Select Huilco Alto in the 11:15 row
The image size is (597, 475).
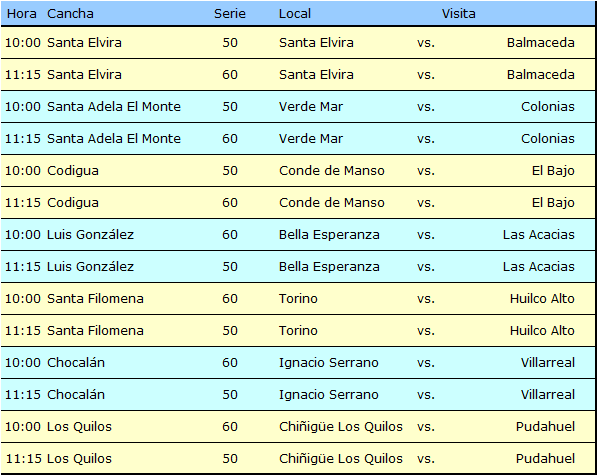coord(542,330)
